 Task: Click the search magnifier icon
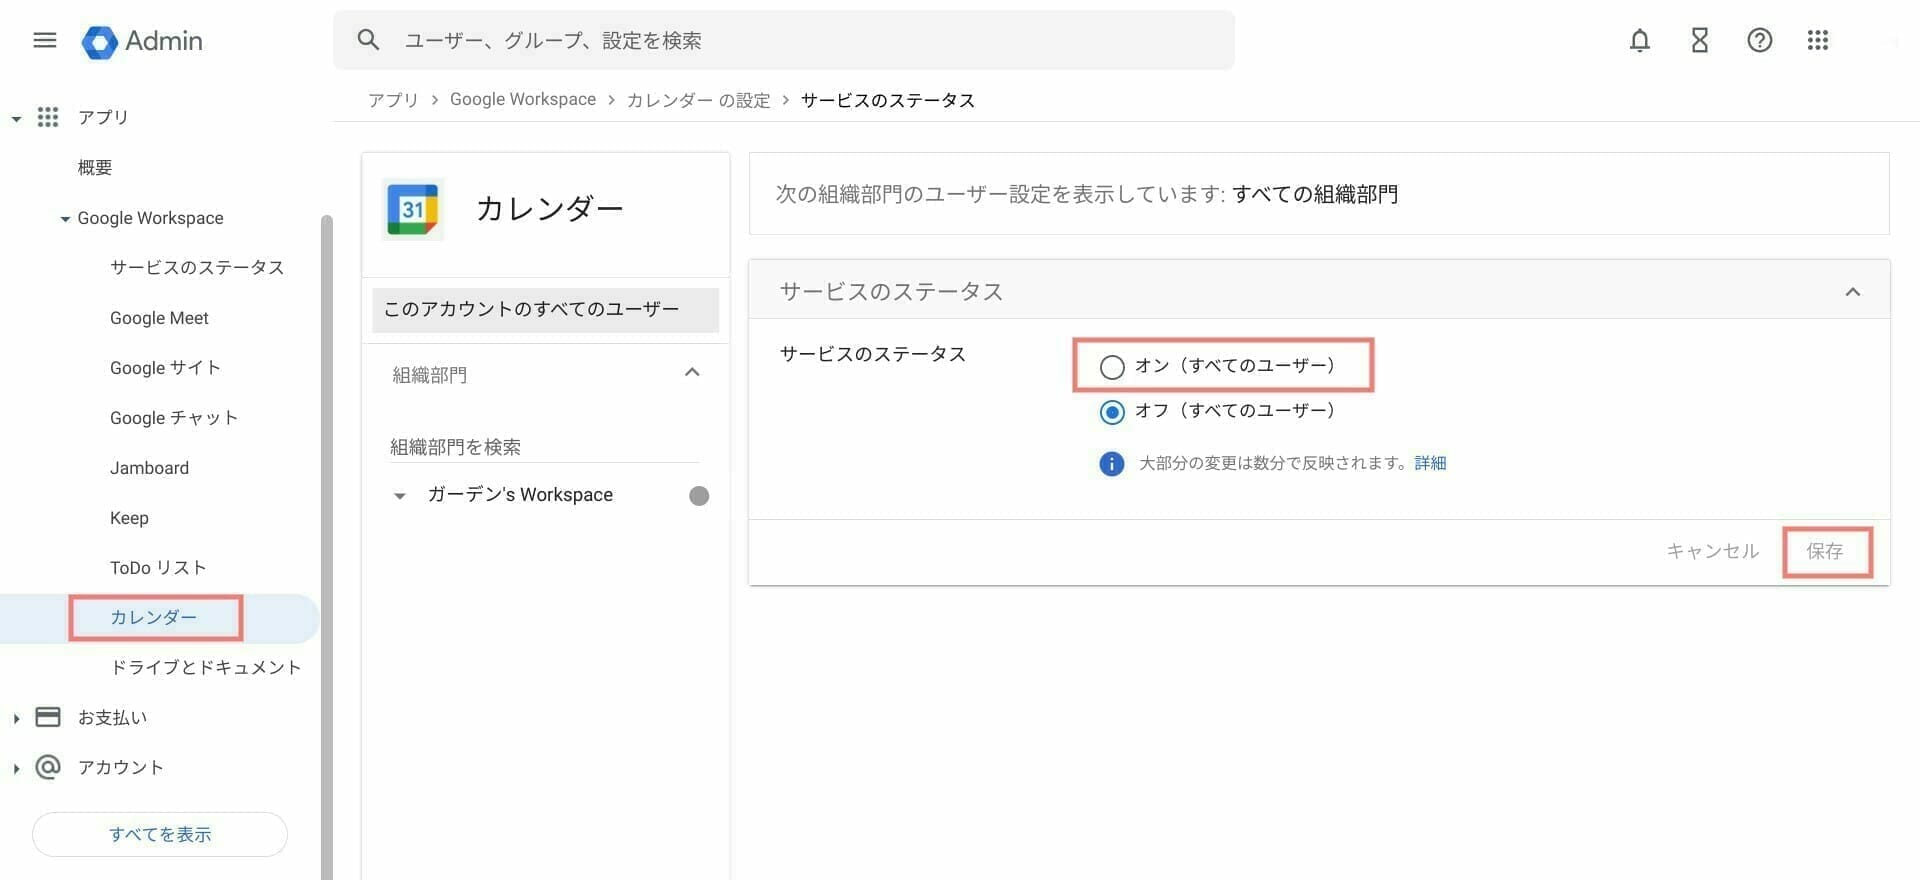[x=368, y=40]
